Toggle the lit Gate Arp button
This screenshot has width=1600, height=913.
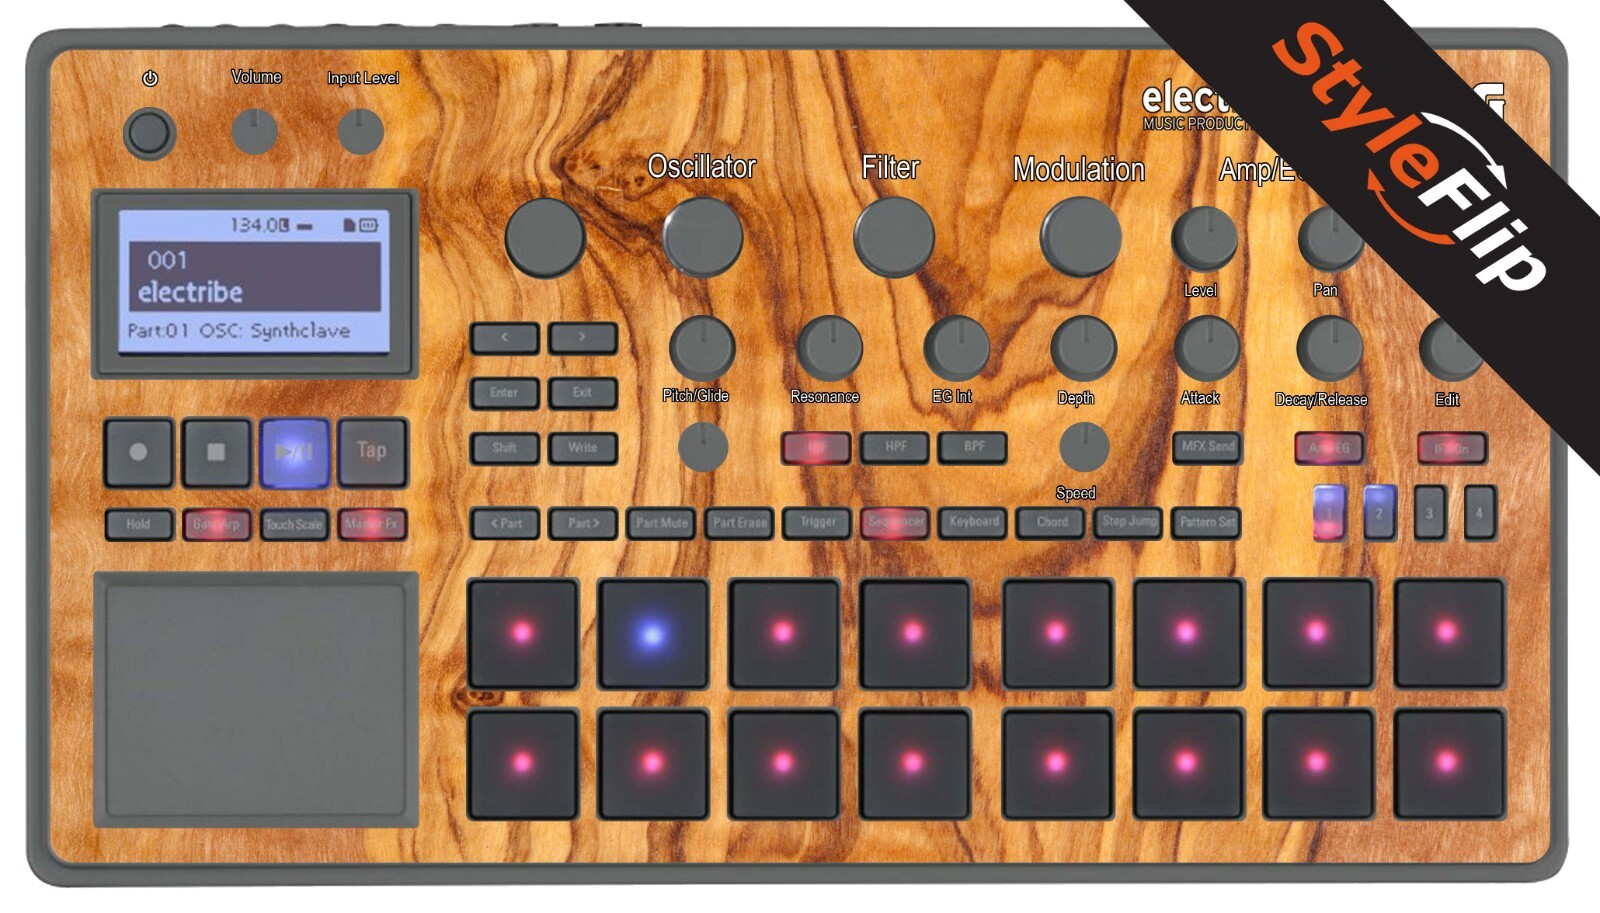click(x=216, y=524)
